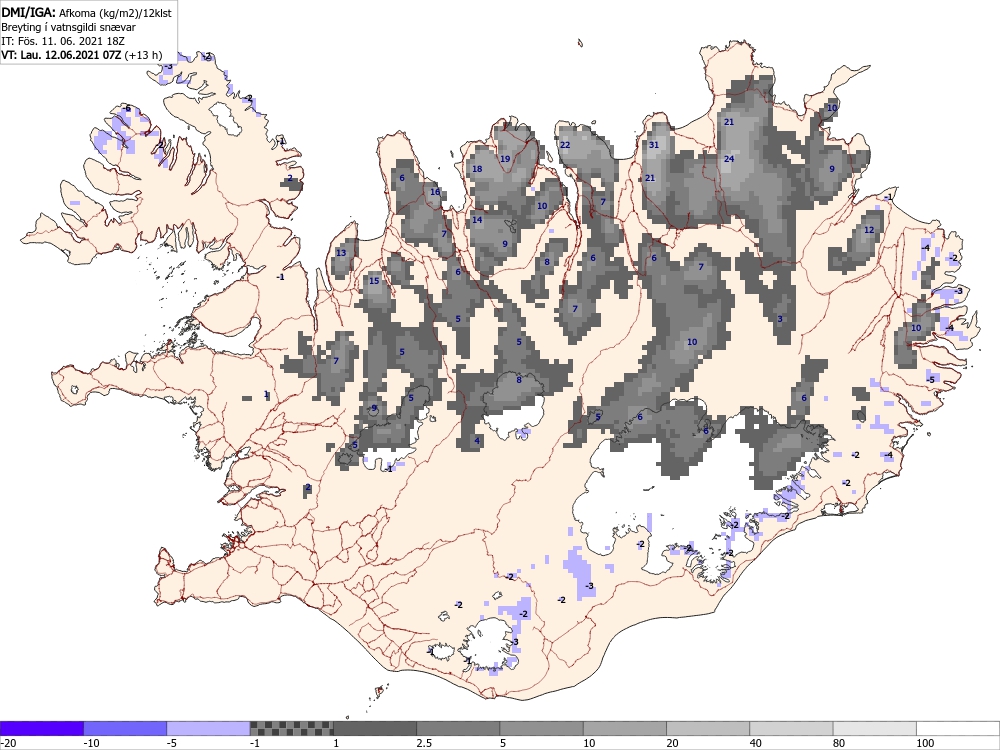
Task: Click the pale gray 40 to 80 legend swatch
Action: click(791, 728)
